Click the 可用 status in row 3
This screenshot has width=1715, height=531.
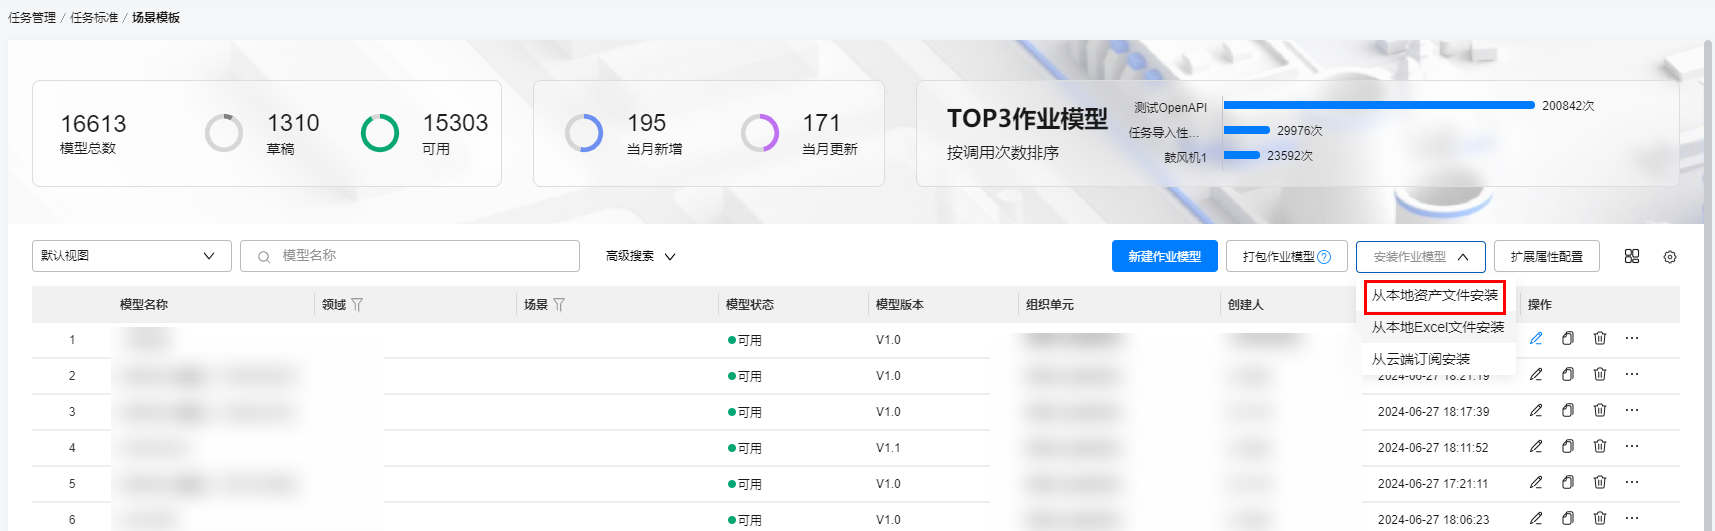point(745,412)
